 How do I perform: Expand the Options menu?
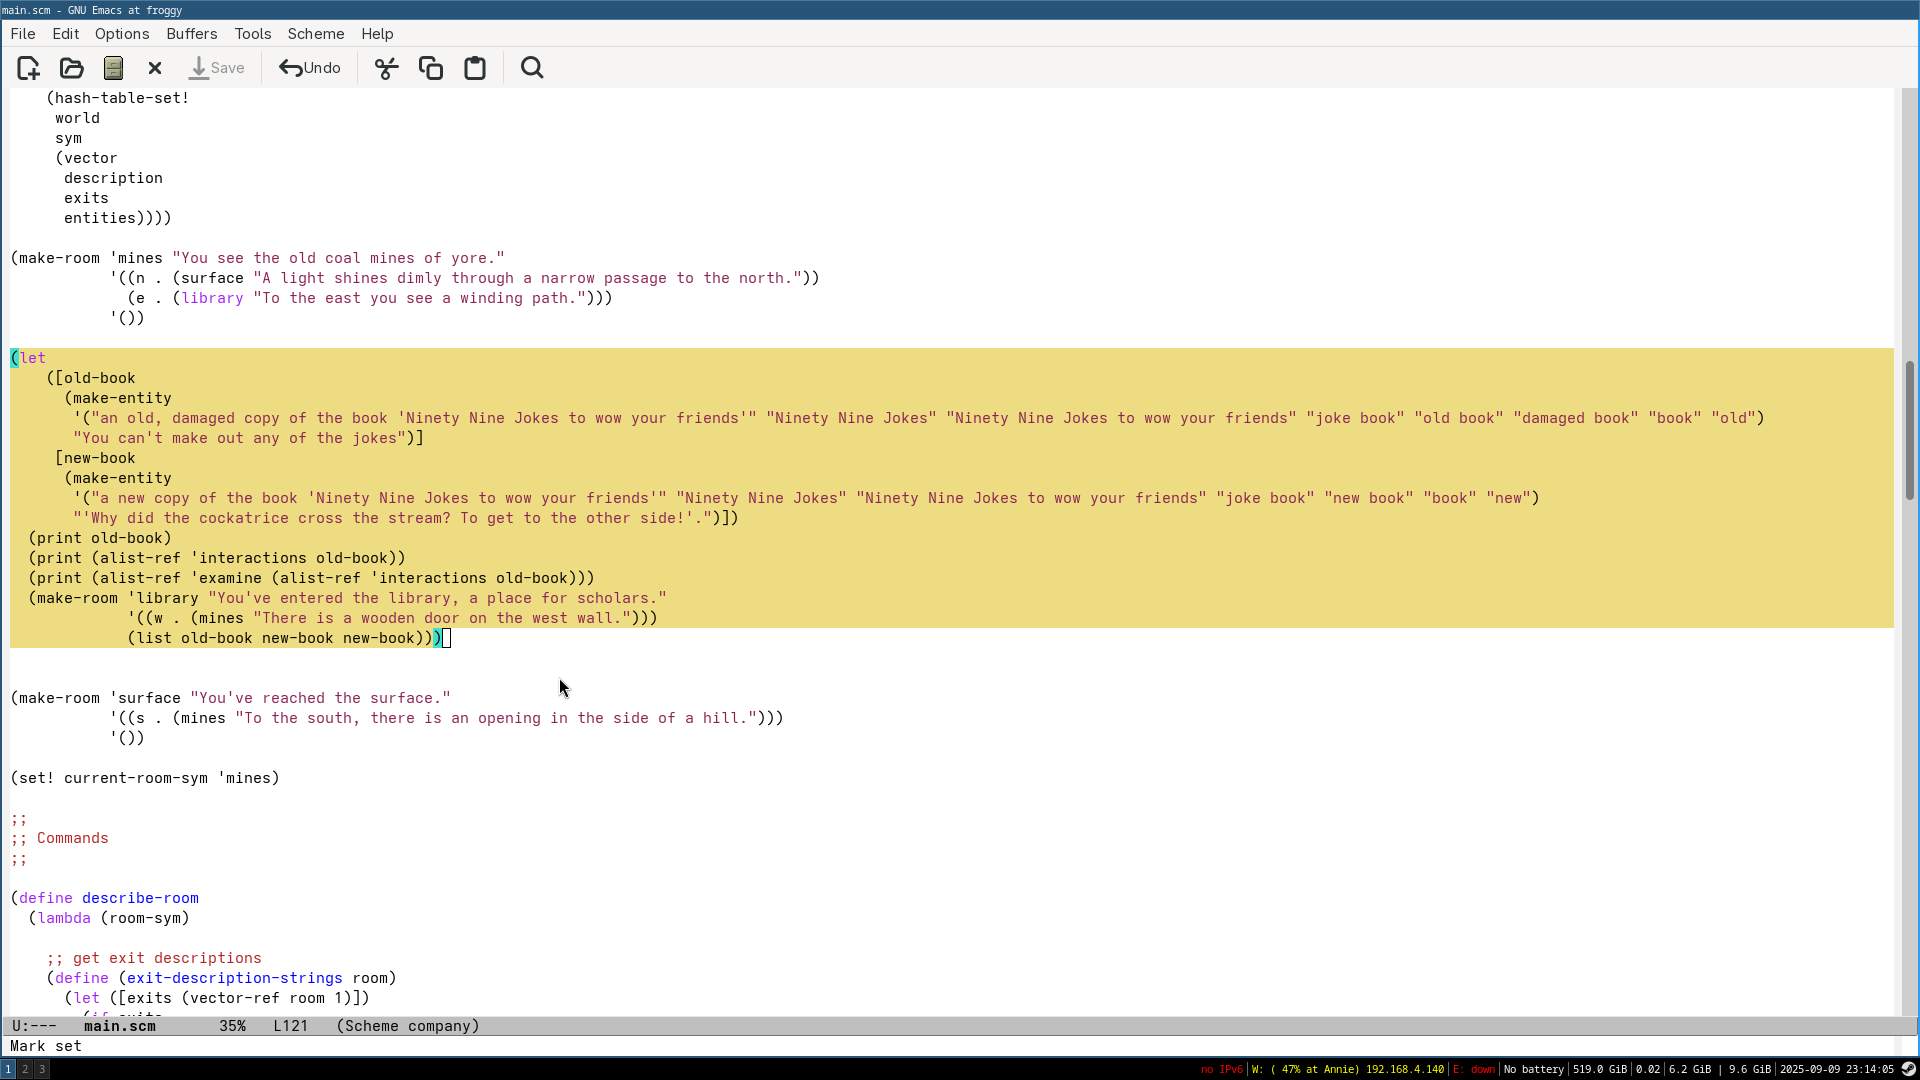(x=122, y=34)
